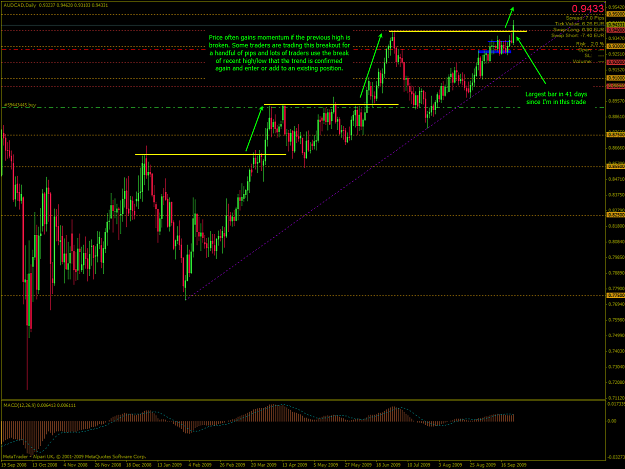
Task: Click the large red 0.9433 price display
Action: coord(588,9)
